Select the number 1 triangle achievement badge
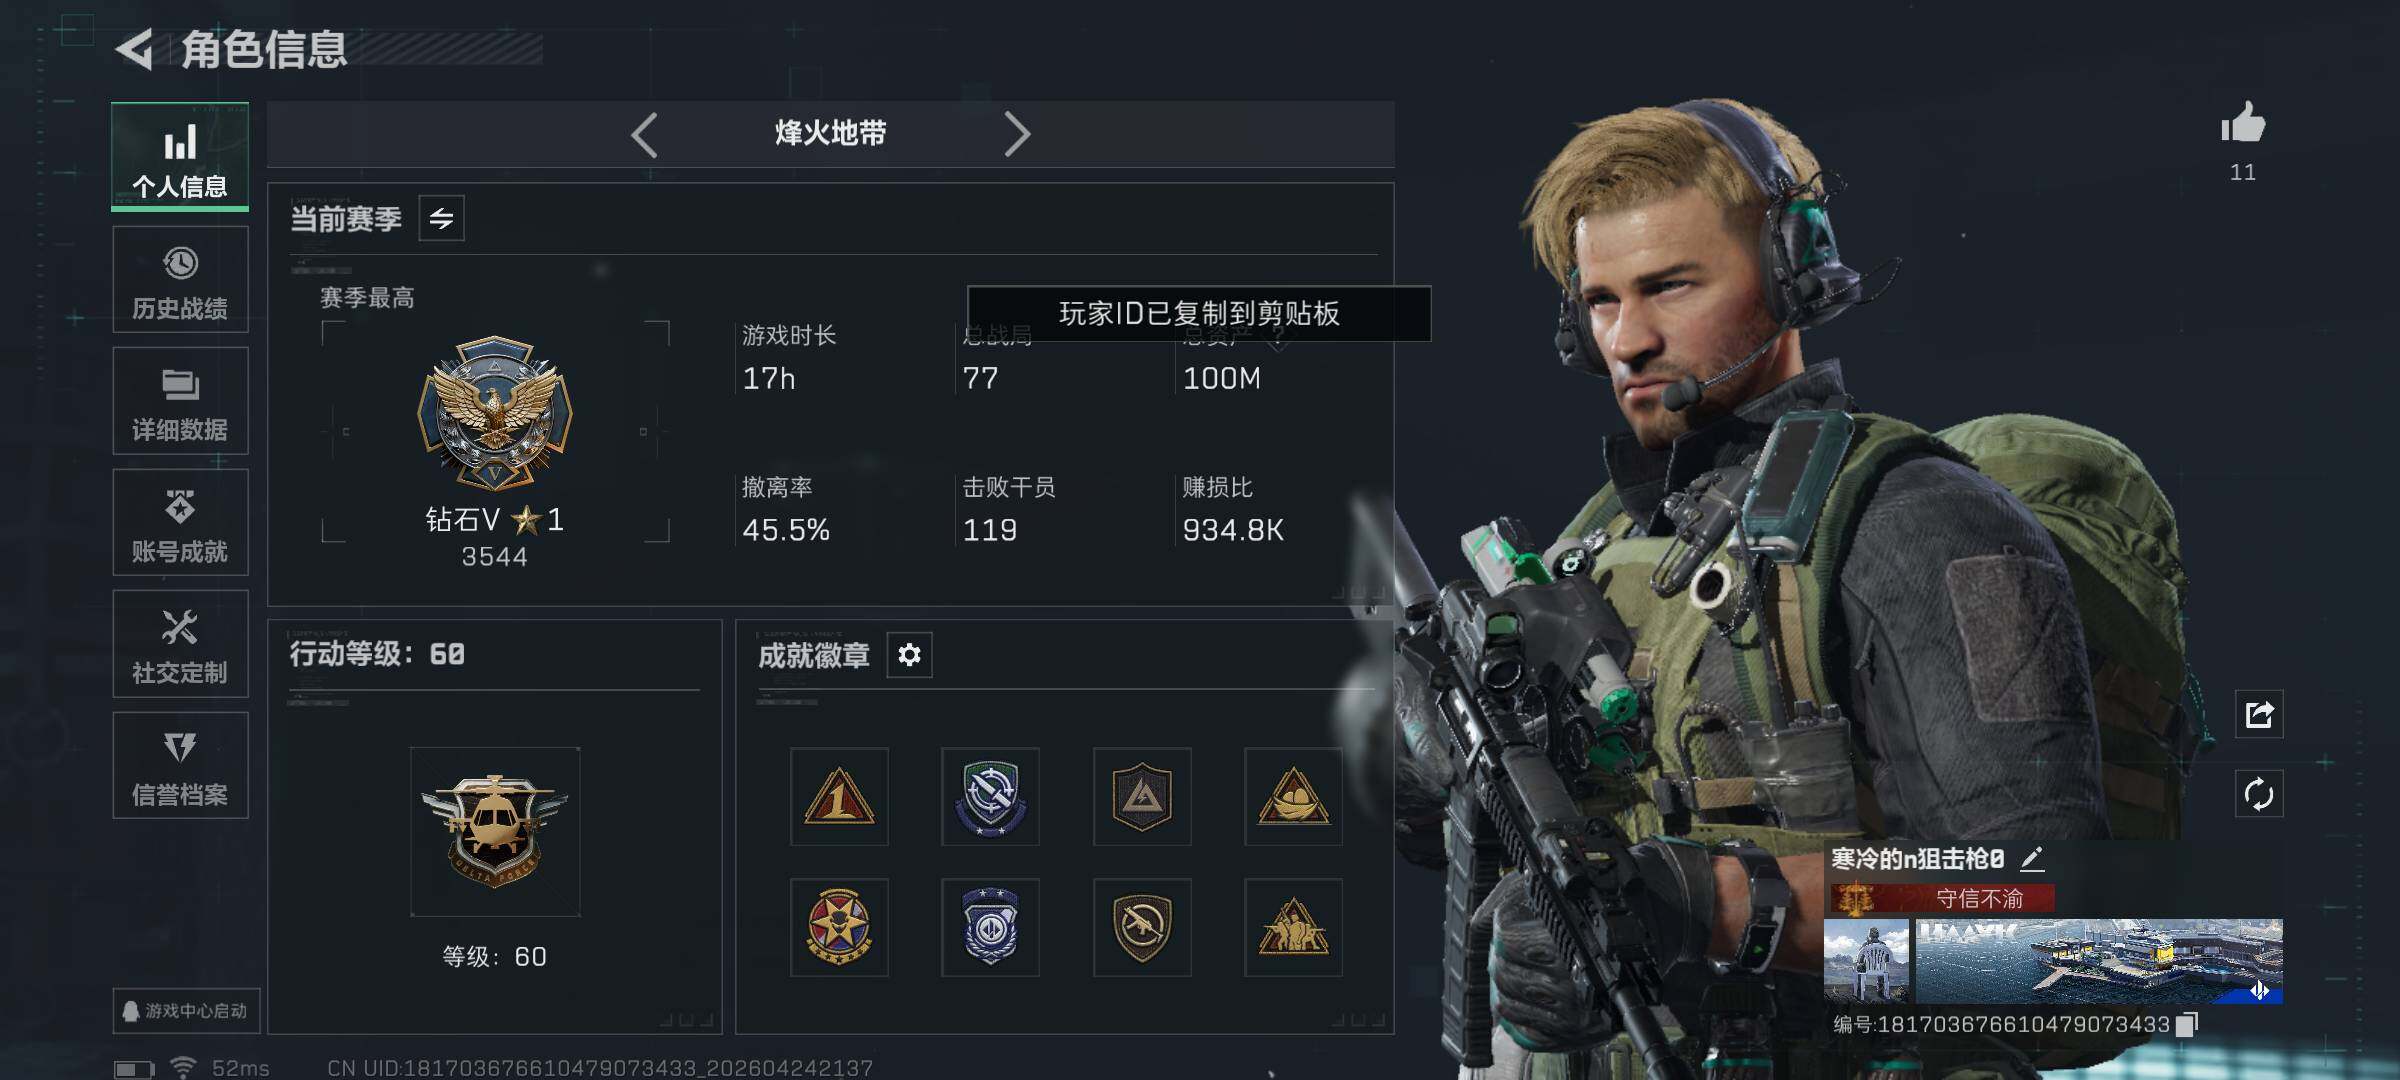 839,796
